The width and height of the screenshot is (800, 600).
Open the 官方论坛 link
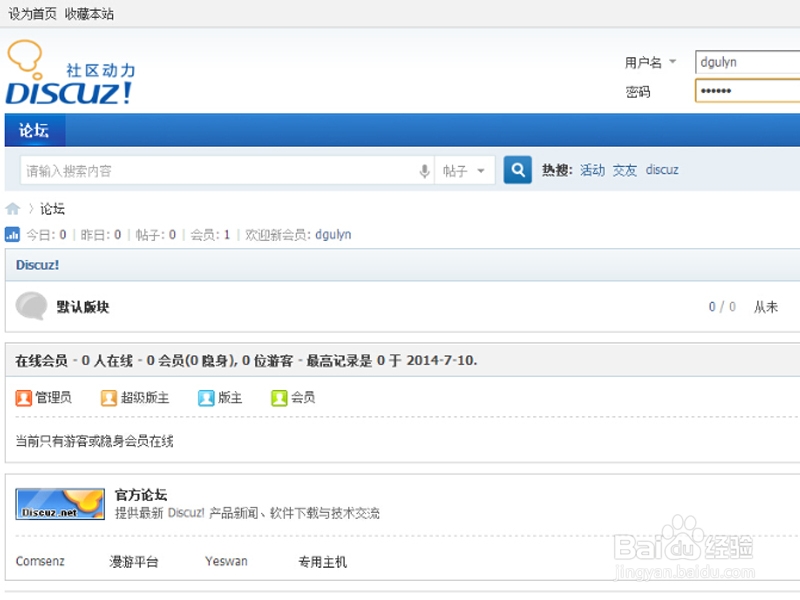pos(141,494)
